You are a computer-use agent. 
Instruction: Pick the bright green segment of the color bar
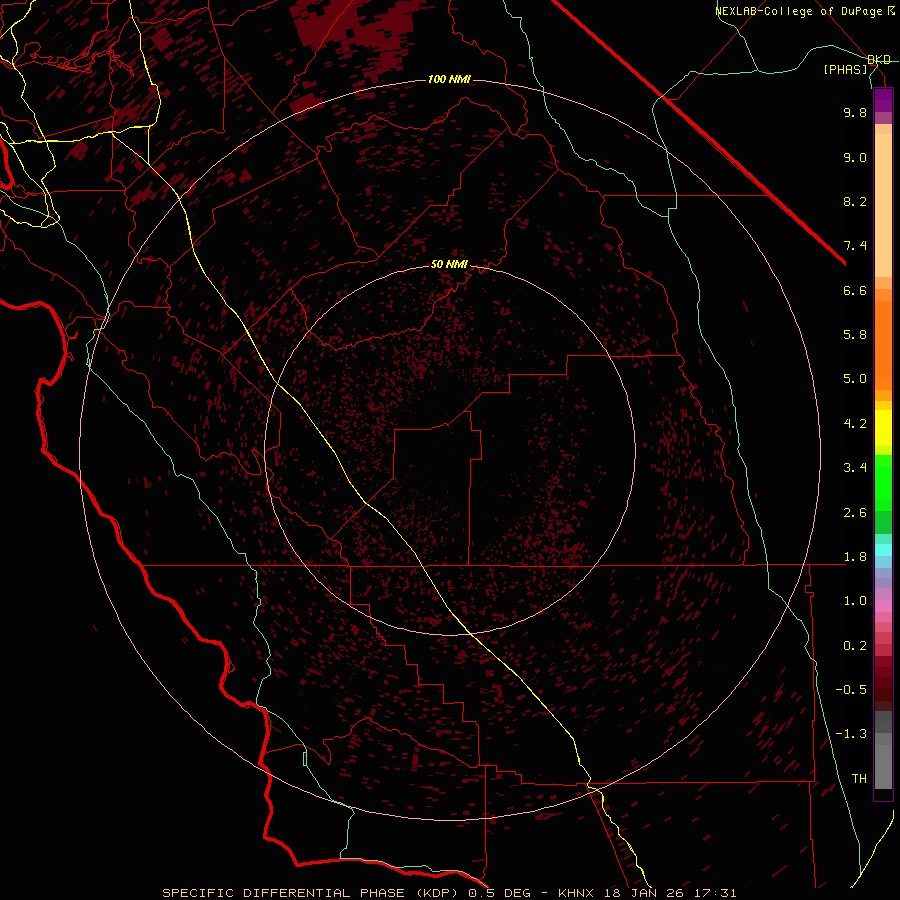click(x=883, y=483)
